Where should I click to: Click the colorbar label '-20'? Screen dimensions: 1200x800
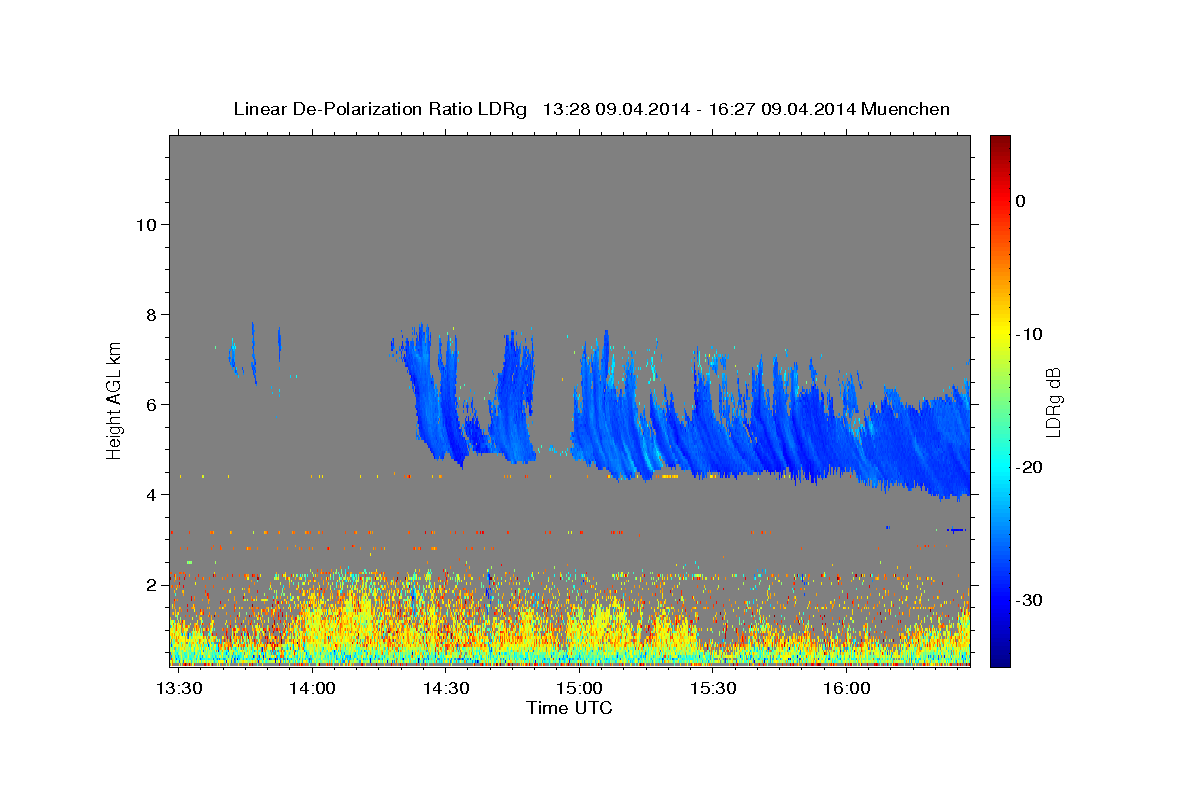pyautogui.click(x=1029, y=467)
